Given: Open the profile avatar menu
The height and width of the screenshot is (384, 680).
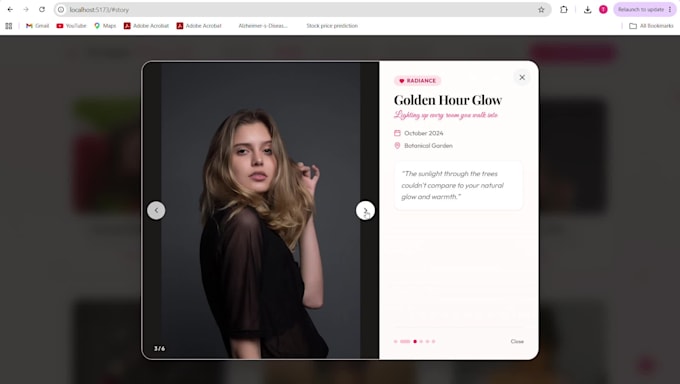Looking at the screenshot, I should pos(603,10).
